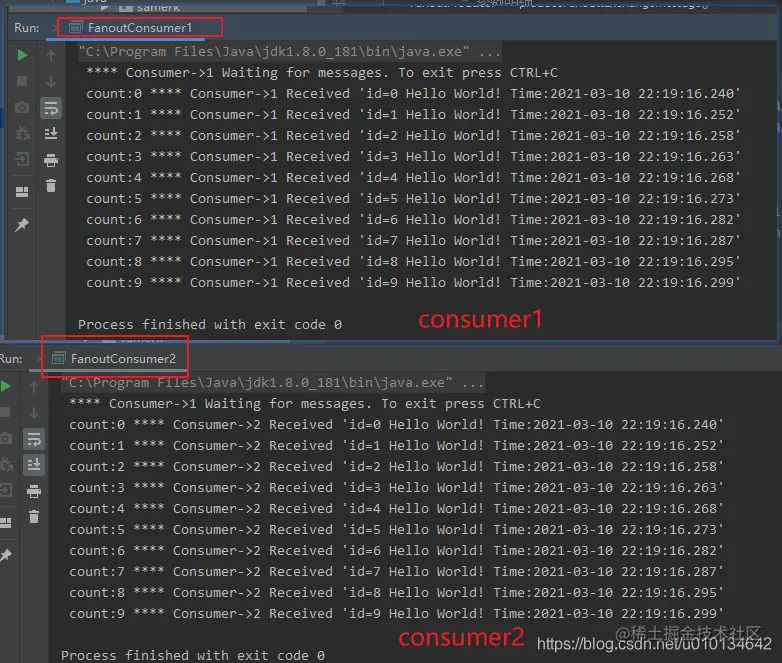Screen dimensions: 782x663
Task: Click count:1 line of Consumer->1 output
Action: coord(413,115)
